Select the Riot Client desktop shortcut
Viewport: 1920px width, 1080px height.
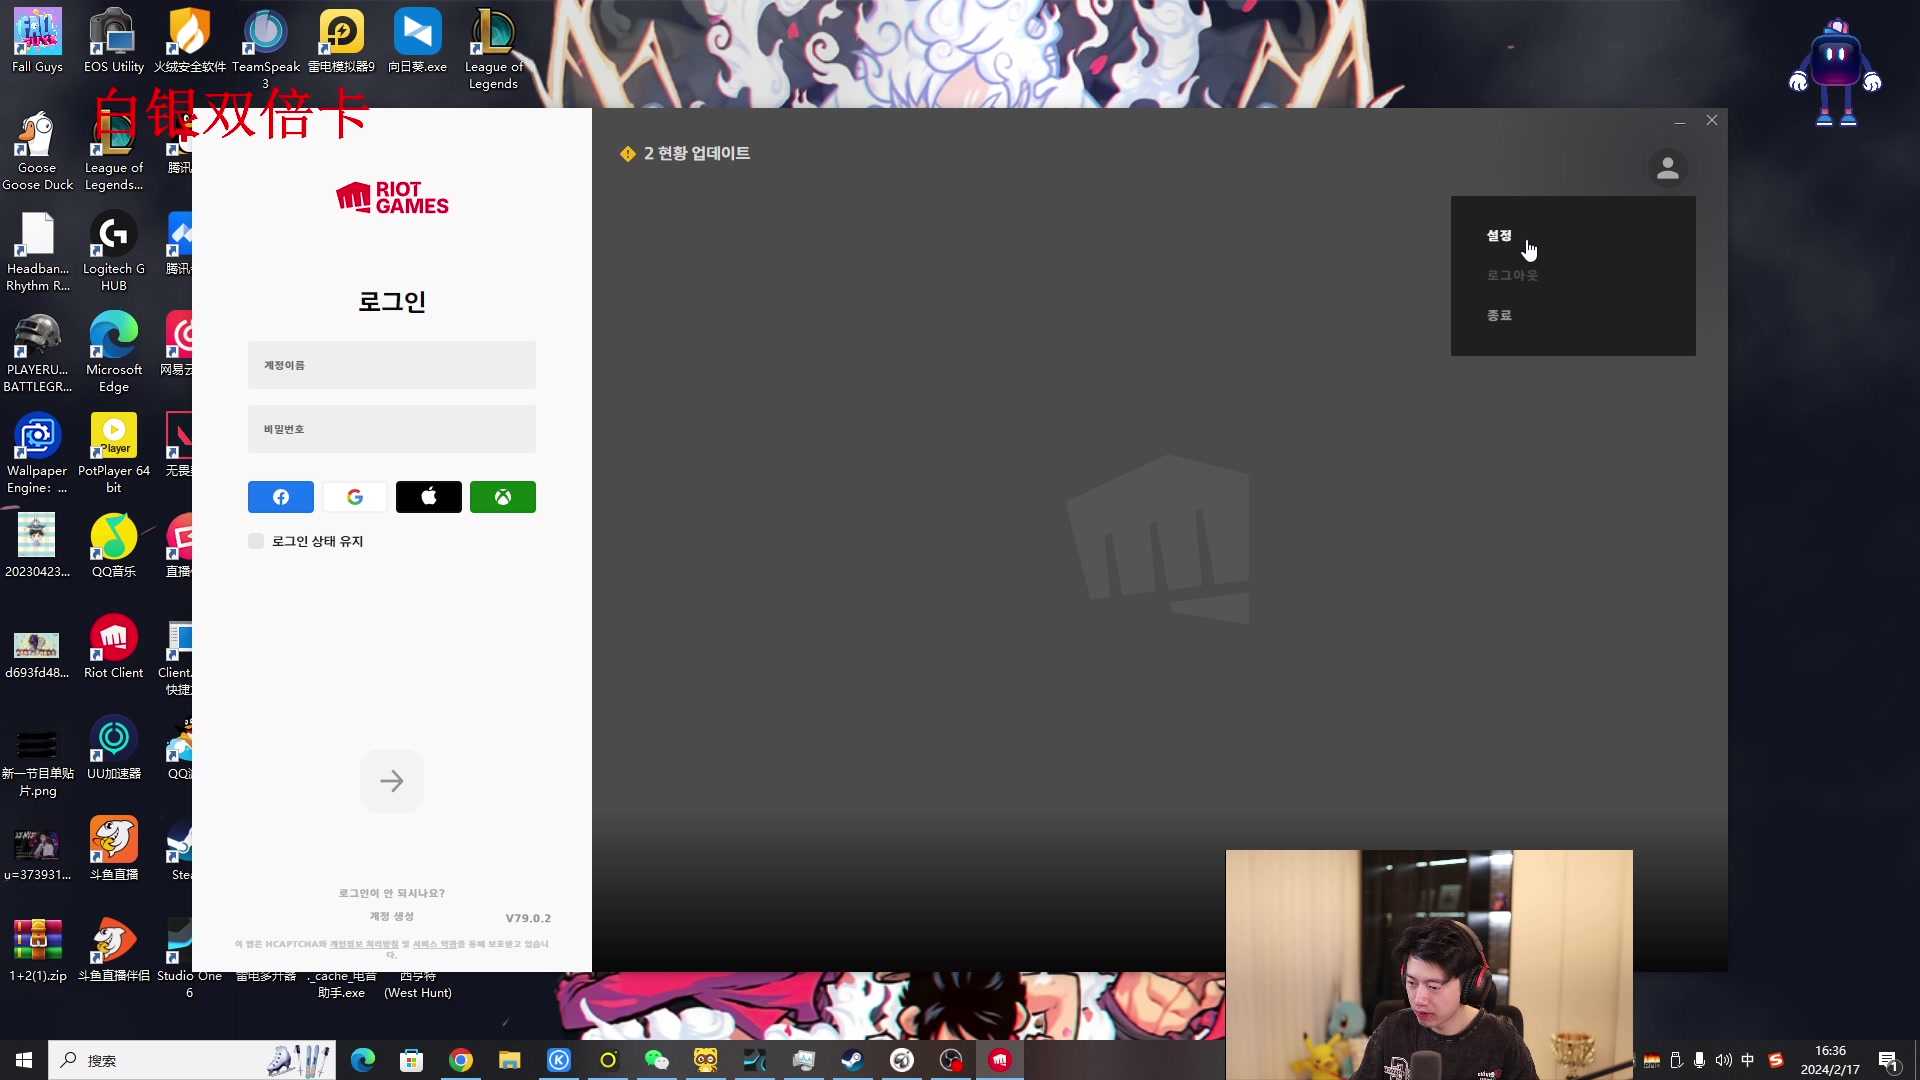tap(114, 647)
